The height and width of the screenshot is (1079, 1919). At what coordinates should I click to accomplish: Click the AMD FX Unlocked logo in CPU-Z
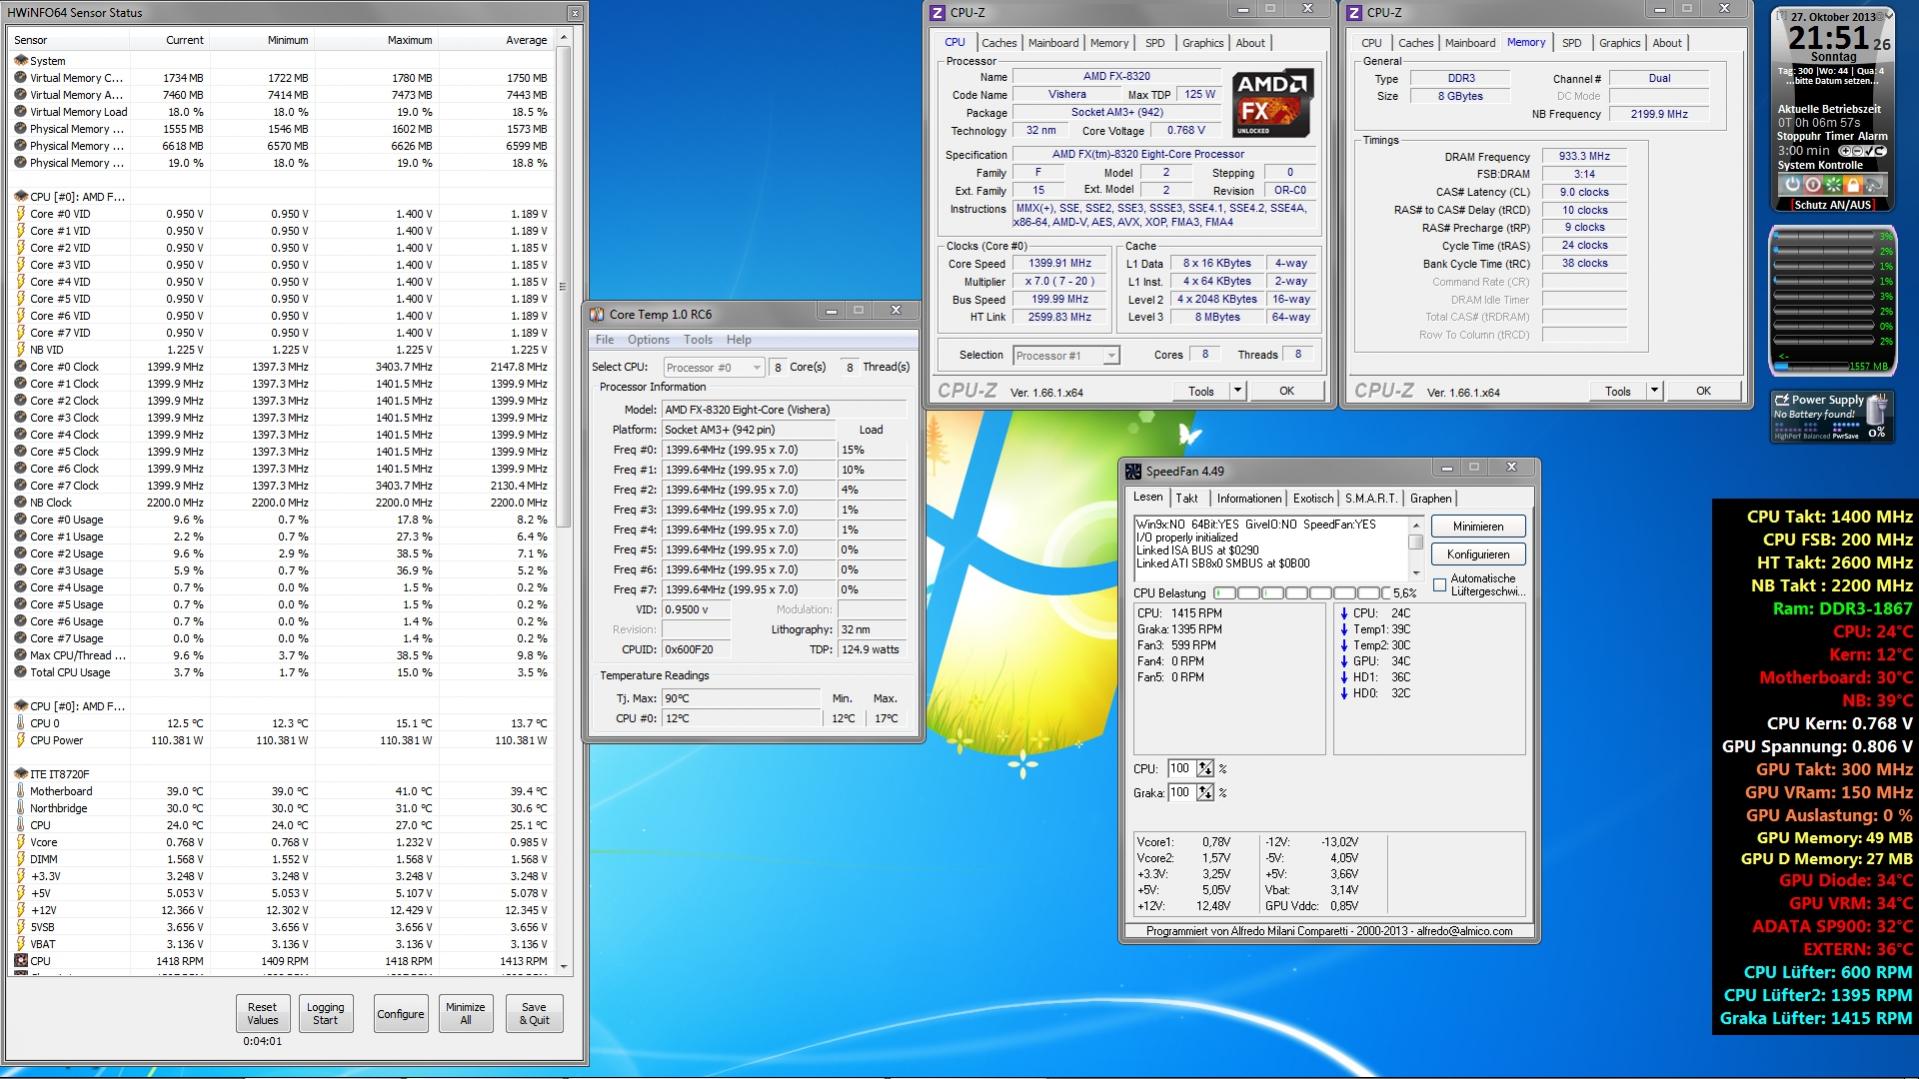pyautogui.click(x=1272, y=103)
